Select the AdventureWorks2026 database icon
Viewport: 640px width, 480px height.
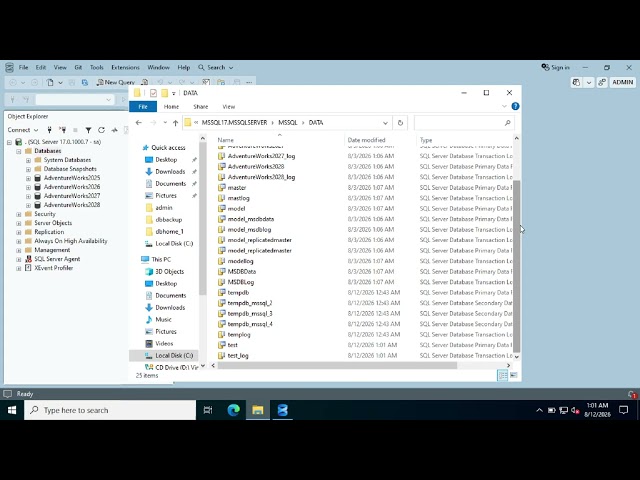point(38,187)
